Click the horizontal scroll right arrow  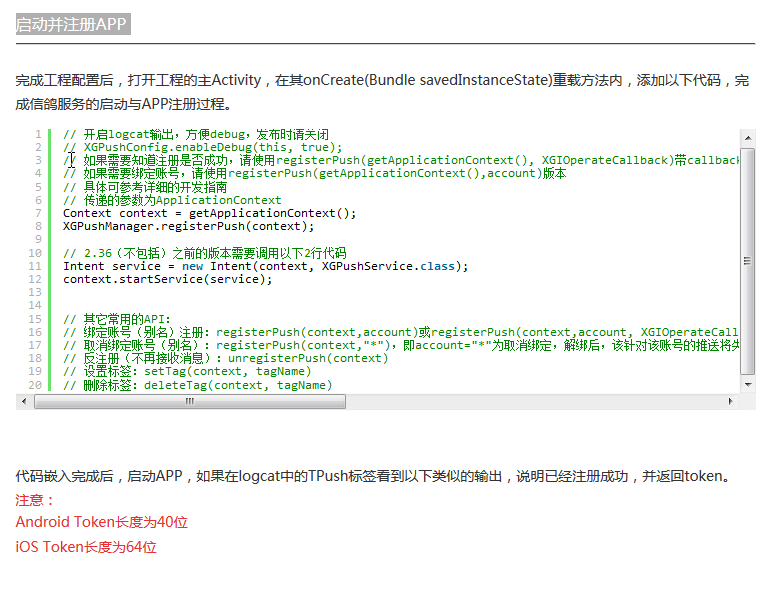pos(730,401)
